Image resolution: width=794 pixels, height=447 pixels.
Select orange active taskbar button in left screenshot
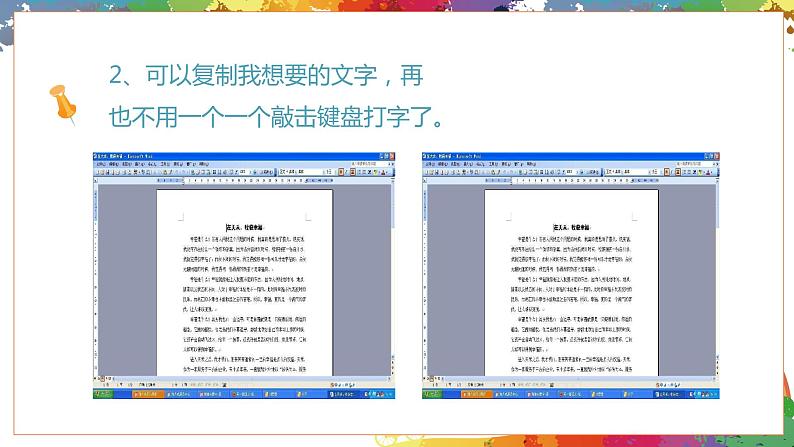click(148, 394)
